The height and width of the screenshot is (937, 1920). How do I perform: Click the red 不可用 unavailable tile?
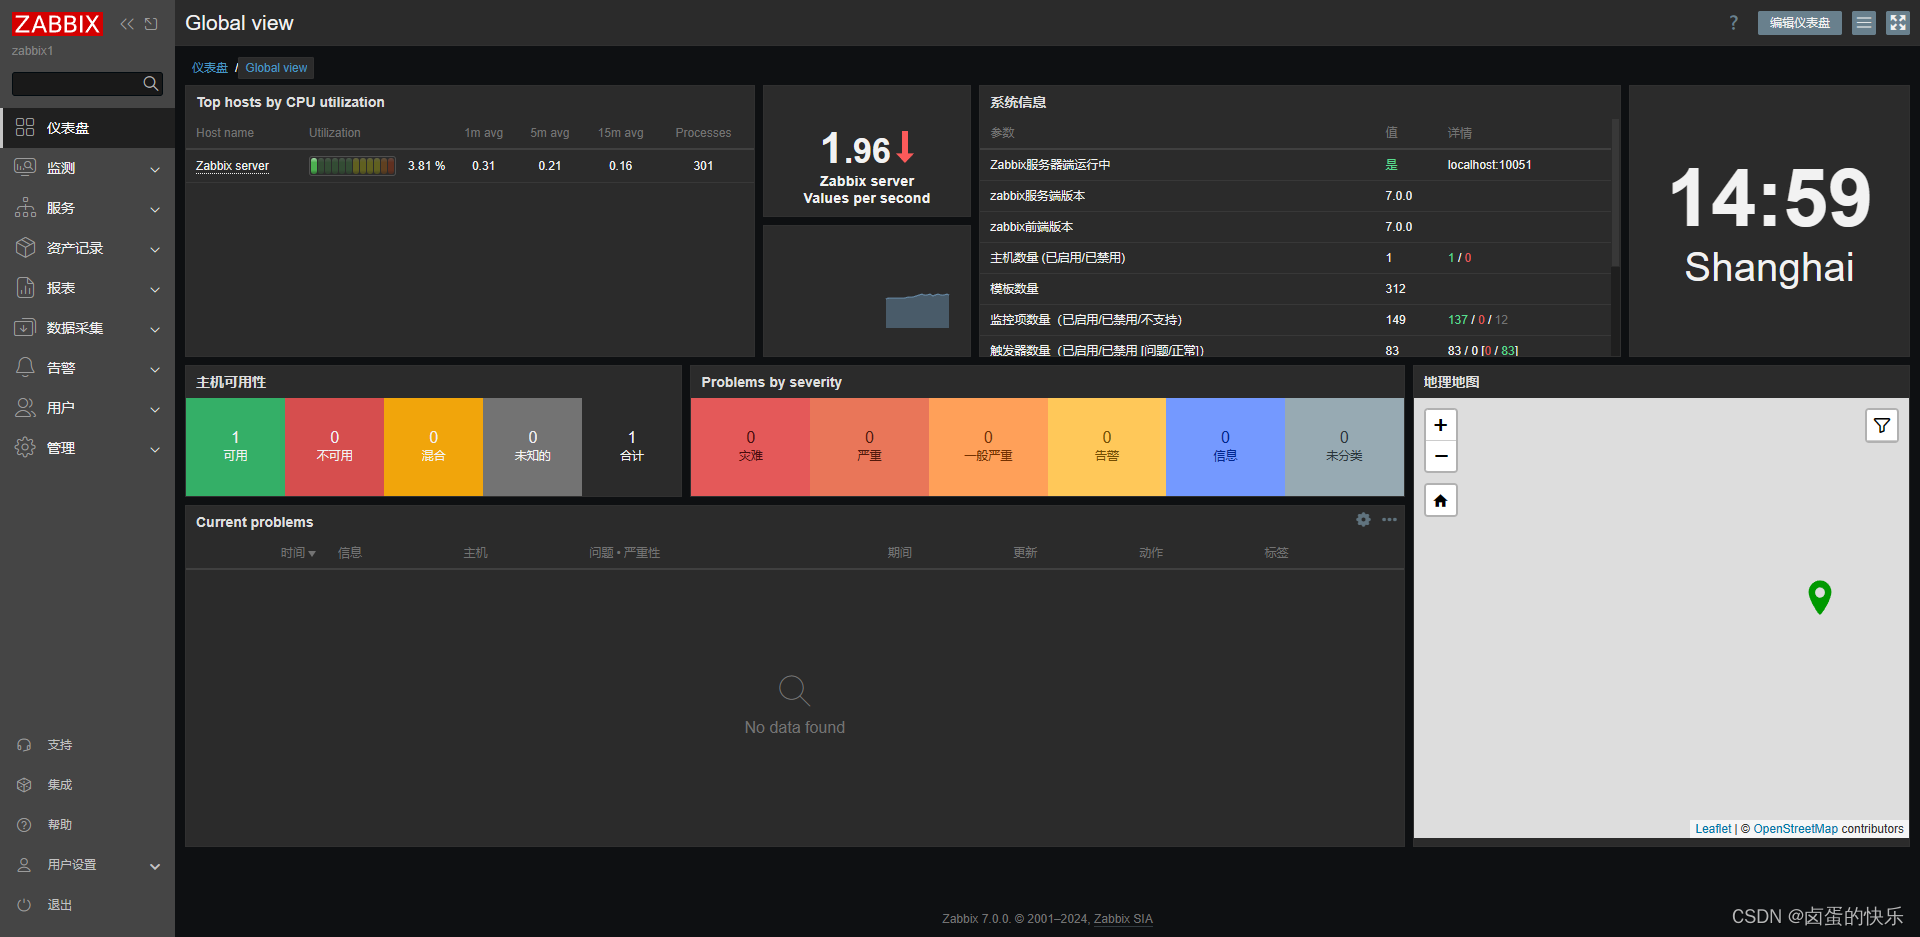click(334, 447)
